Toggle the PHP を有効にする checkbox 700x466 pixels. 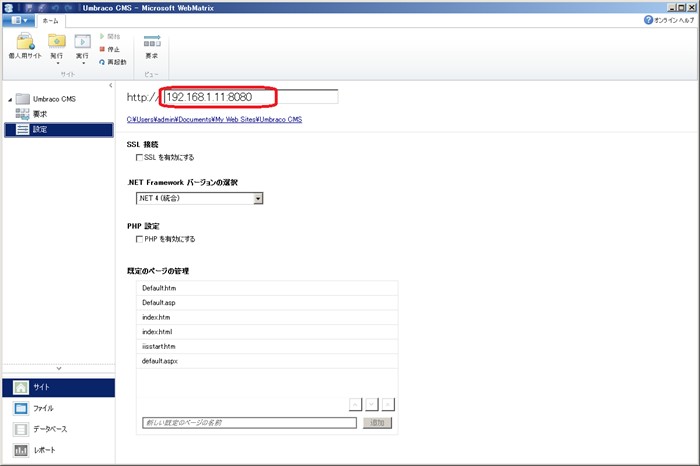tap(139, 239)
